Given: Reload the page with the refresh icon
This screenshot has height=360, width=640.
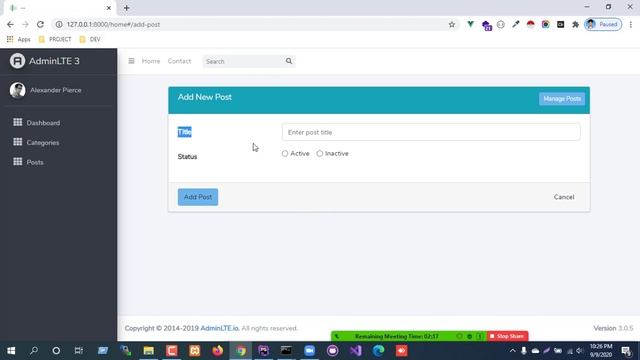Looking at the screenshot, I should (40, 24).
